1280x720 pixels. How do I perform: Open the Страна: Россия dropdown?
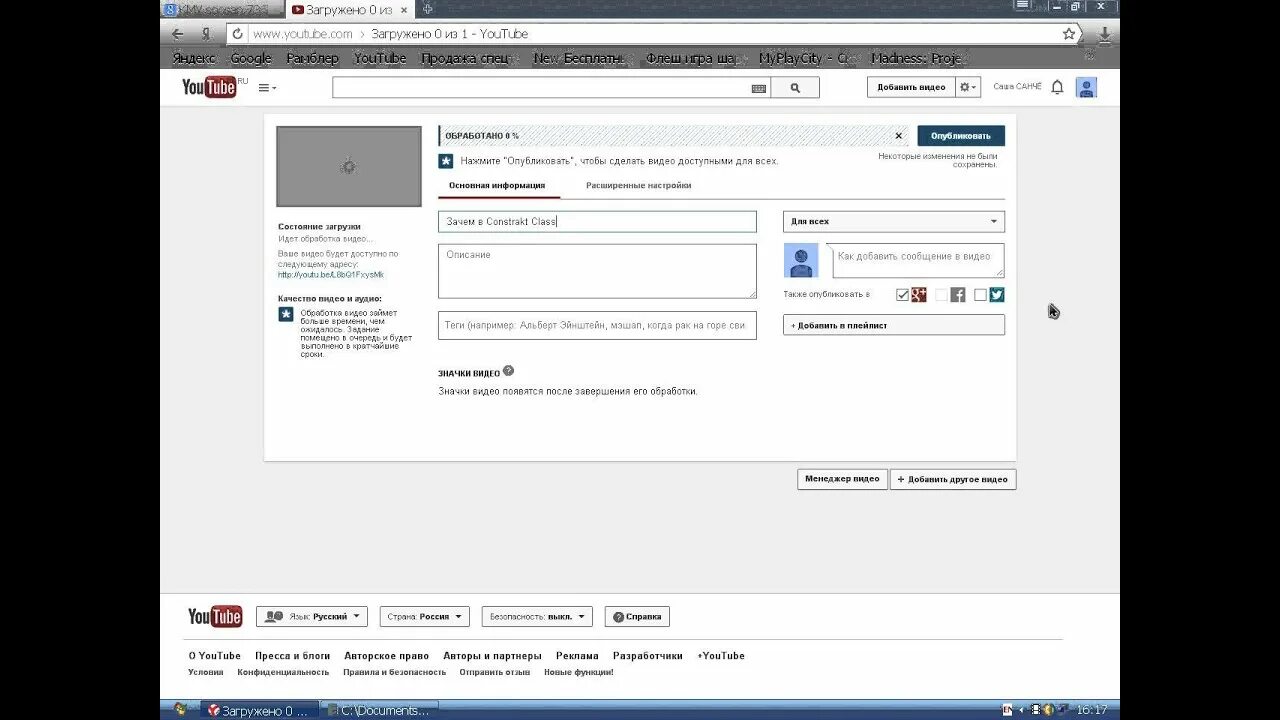pyautogui.click(x=425, y=617)
